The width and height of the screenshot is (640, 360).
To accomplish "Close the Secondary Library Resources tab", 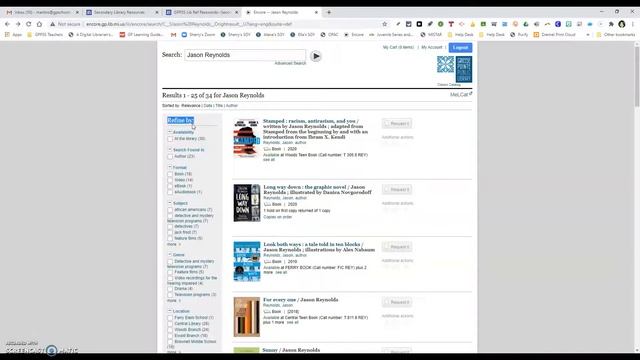I will tap(157, 12).
